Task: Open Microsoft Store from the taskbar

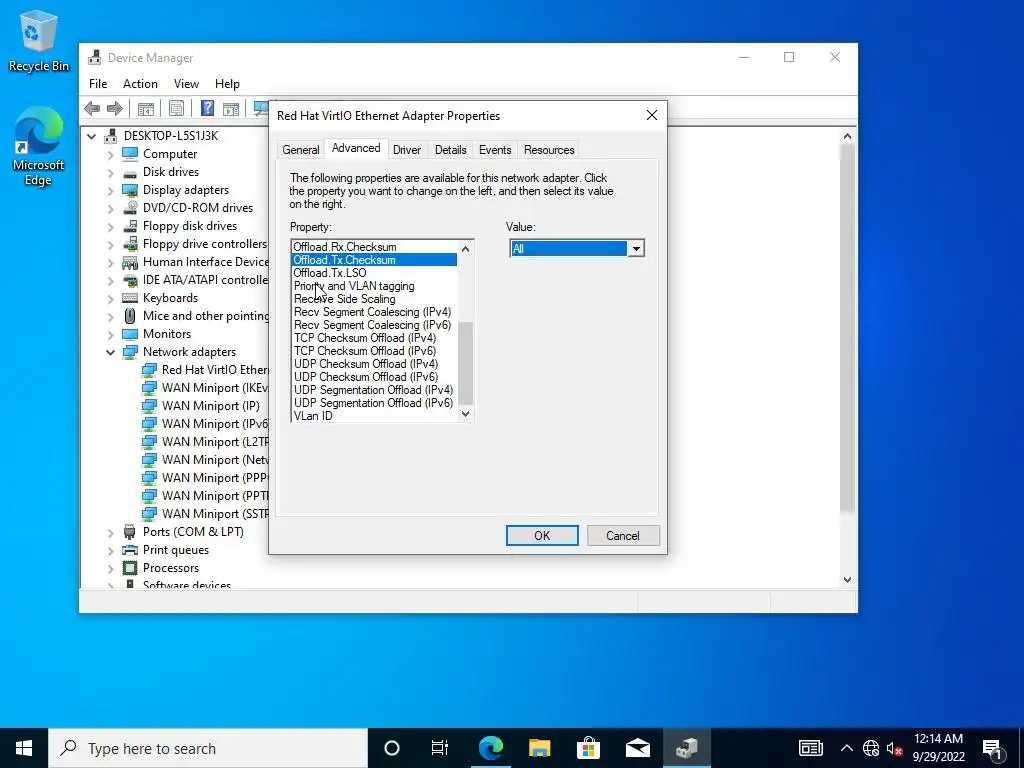Action: click(588, 748)
